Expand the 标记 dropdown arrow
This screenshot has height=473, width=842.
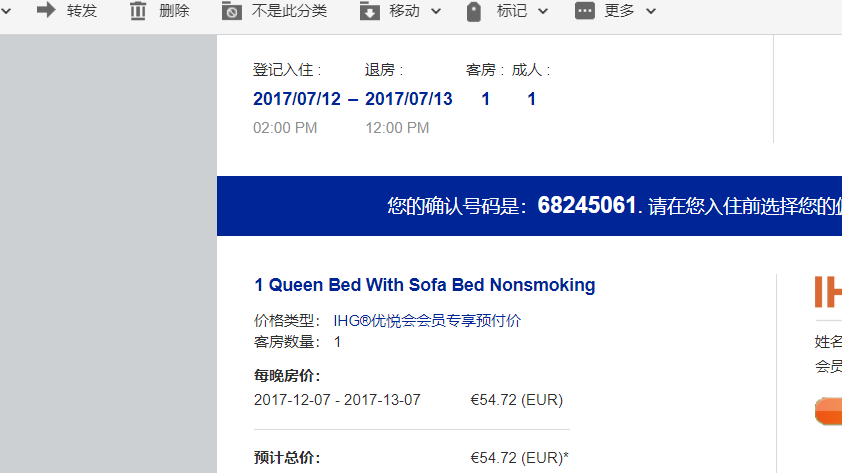543,11
